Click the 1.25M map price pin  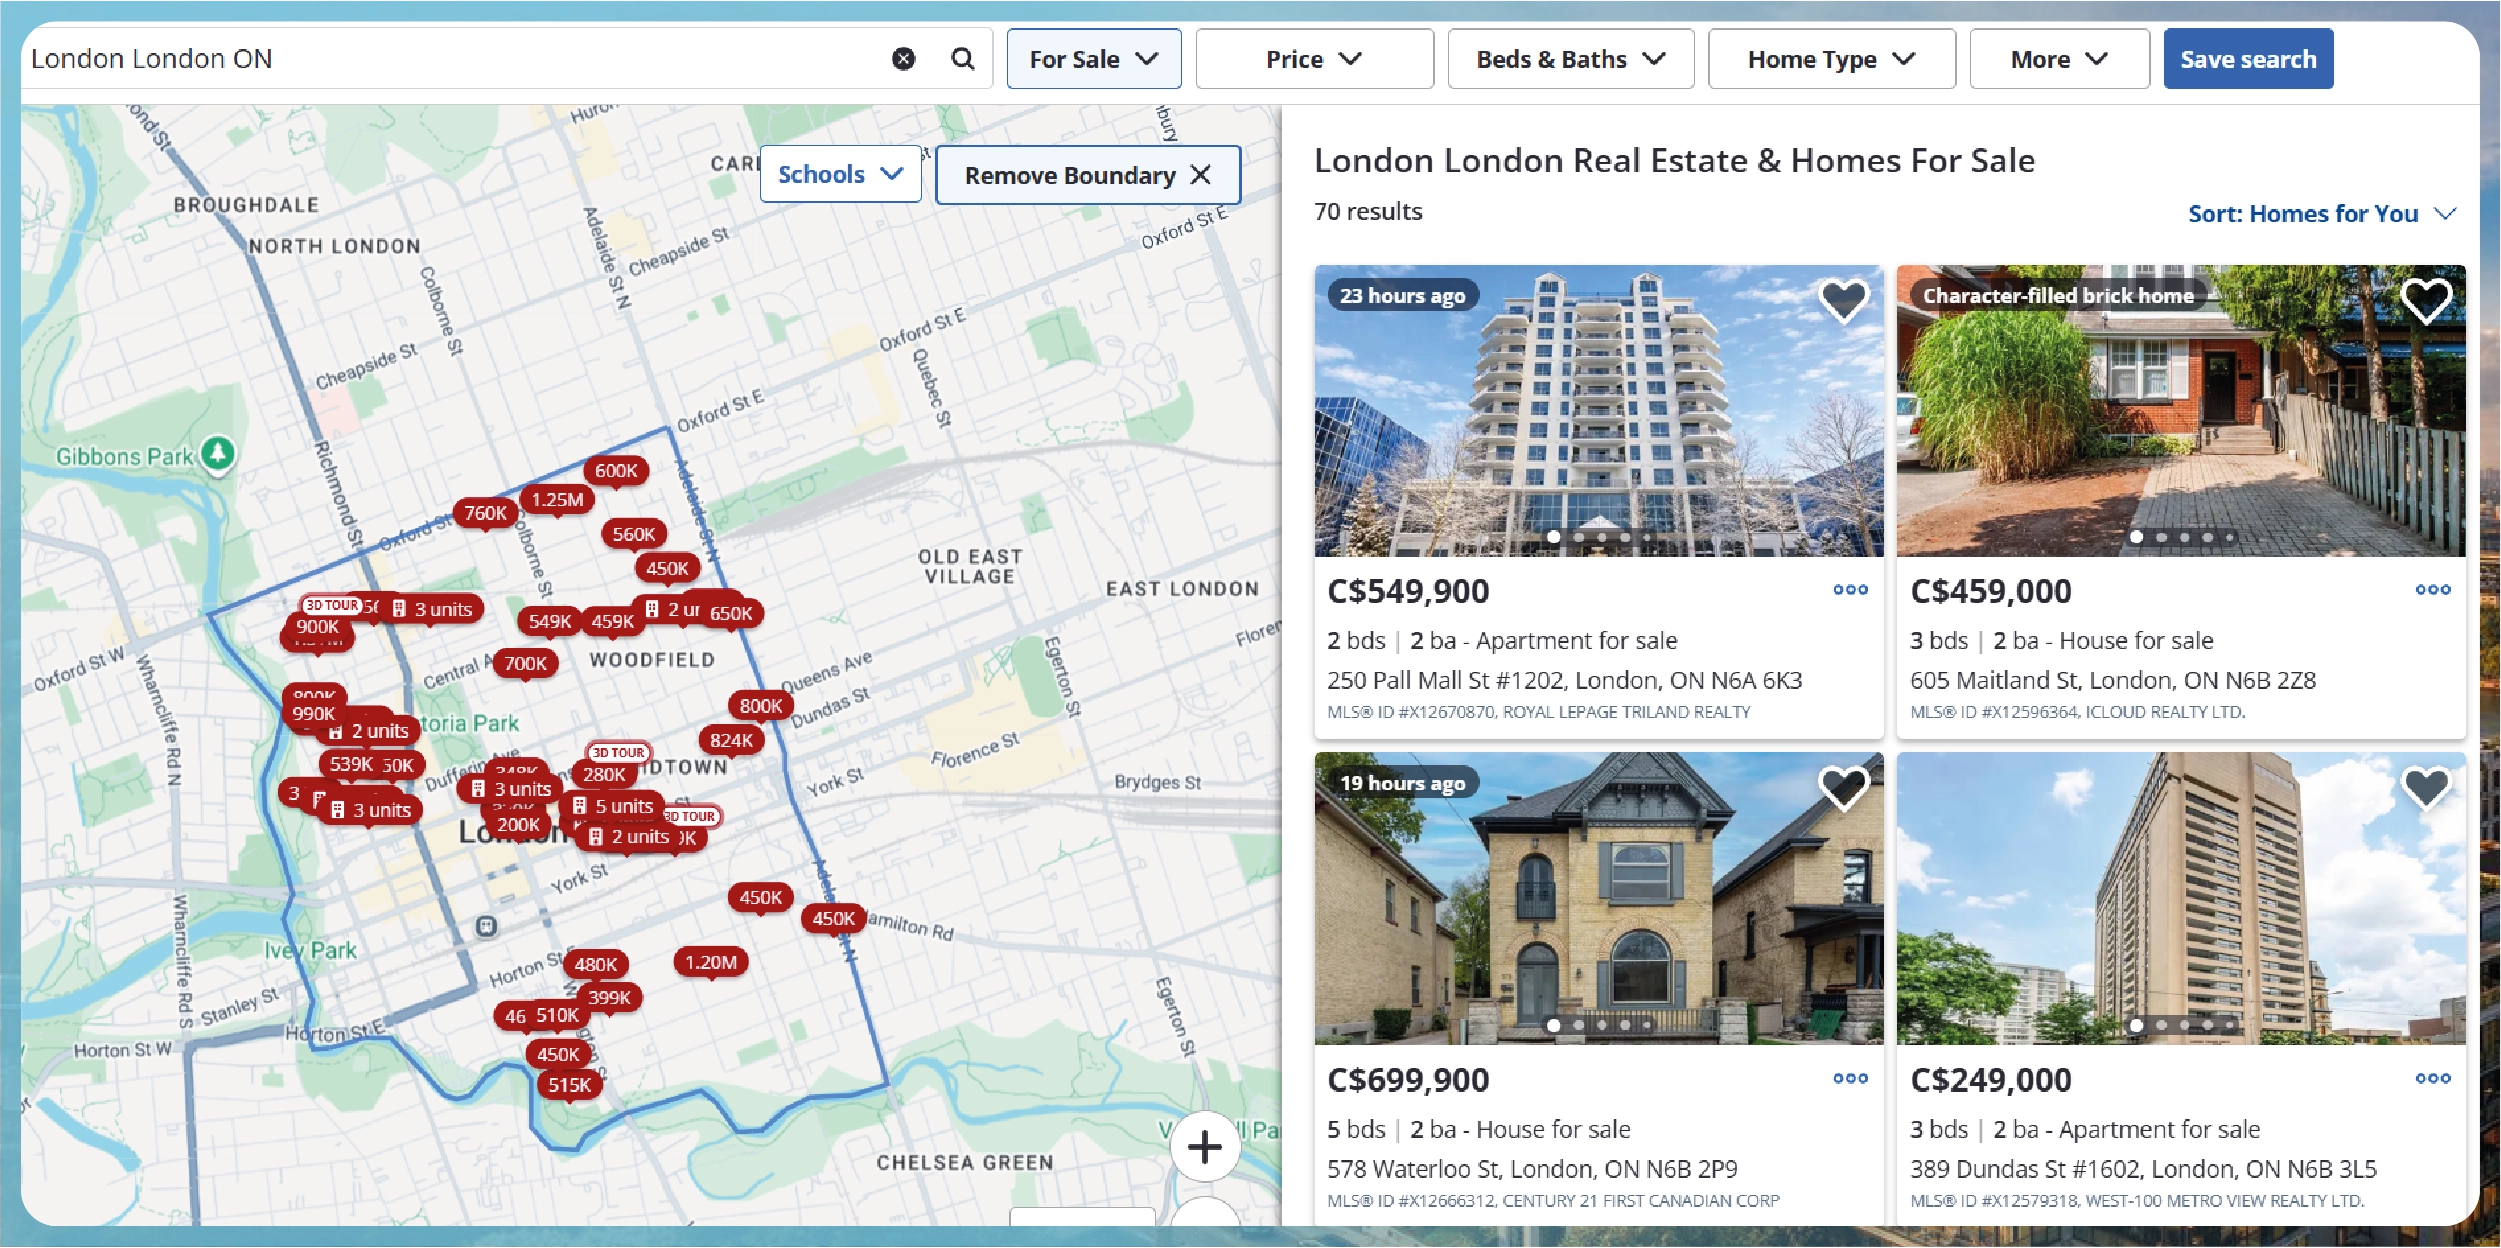(557, 499)
